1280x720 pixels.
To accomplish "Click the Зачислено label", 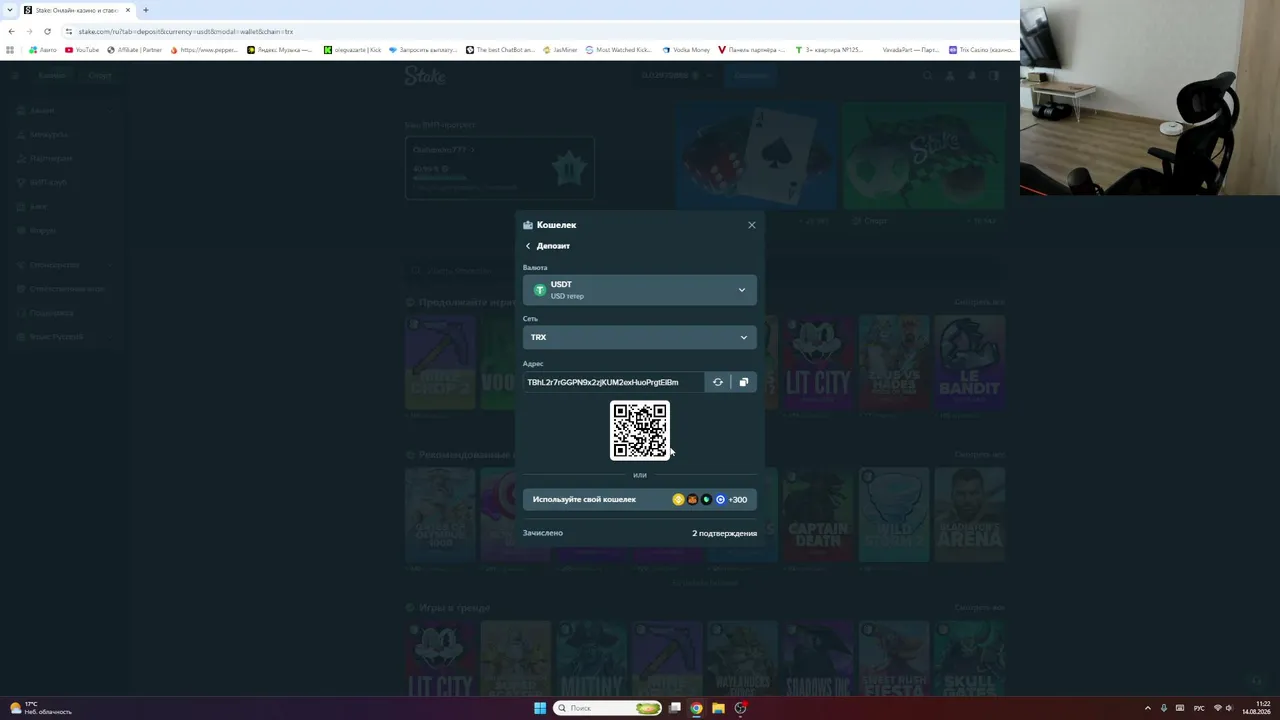I will click(543, 533).
